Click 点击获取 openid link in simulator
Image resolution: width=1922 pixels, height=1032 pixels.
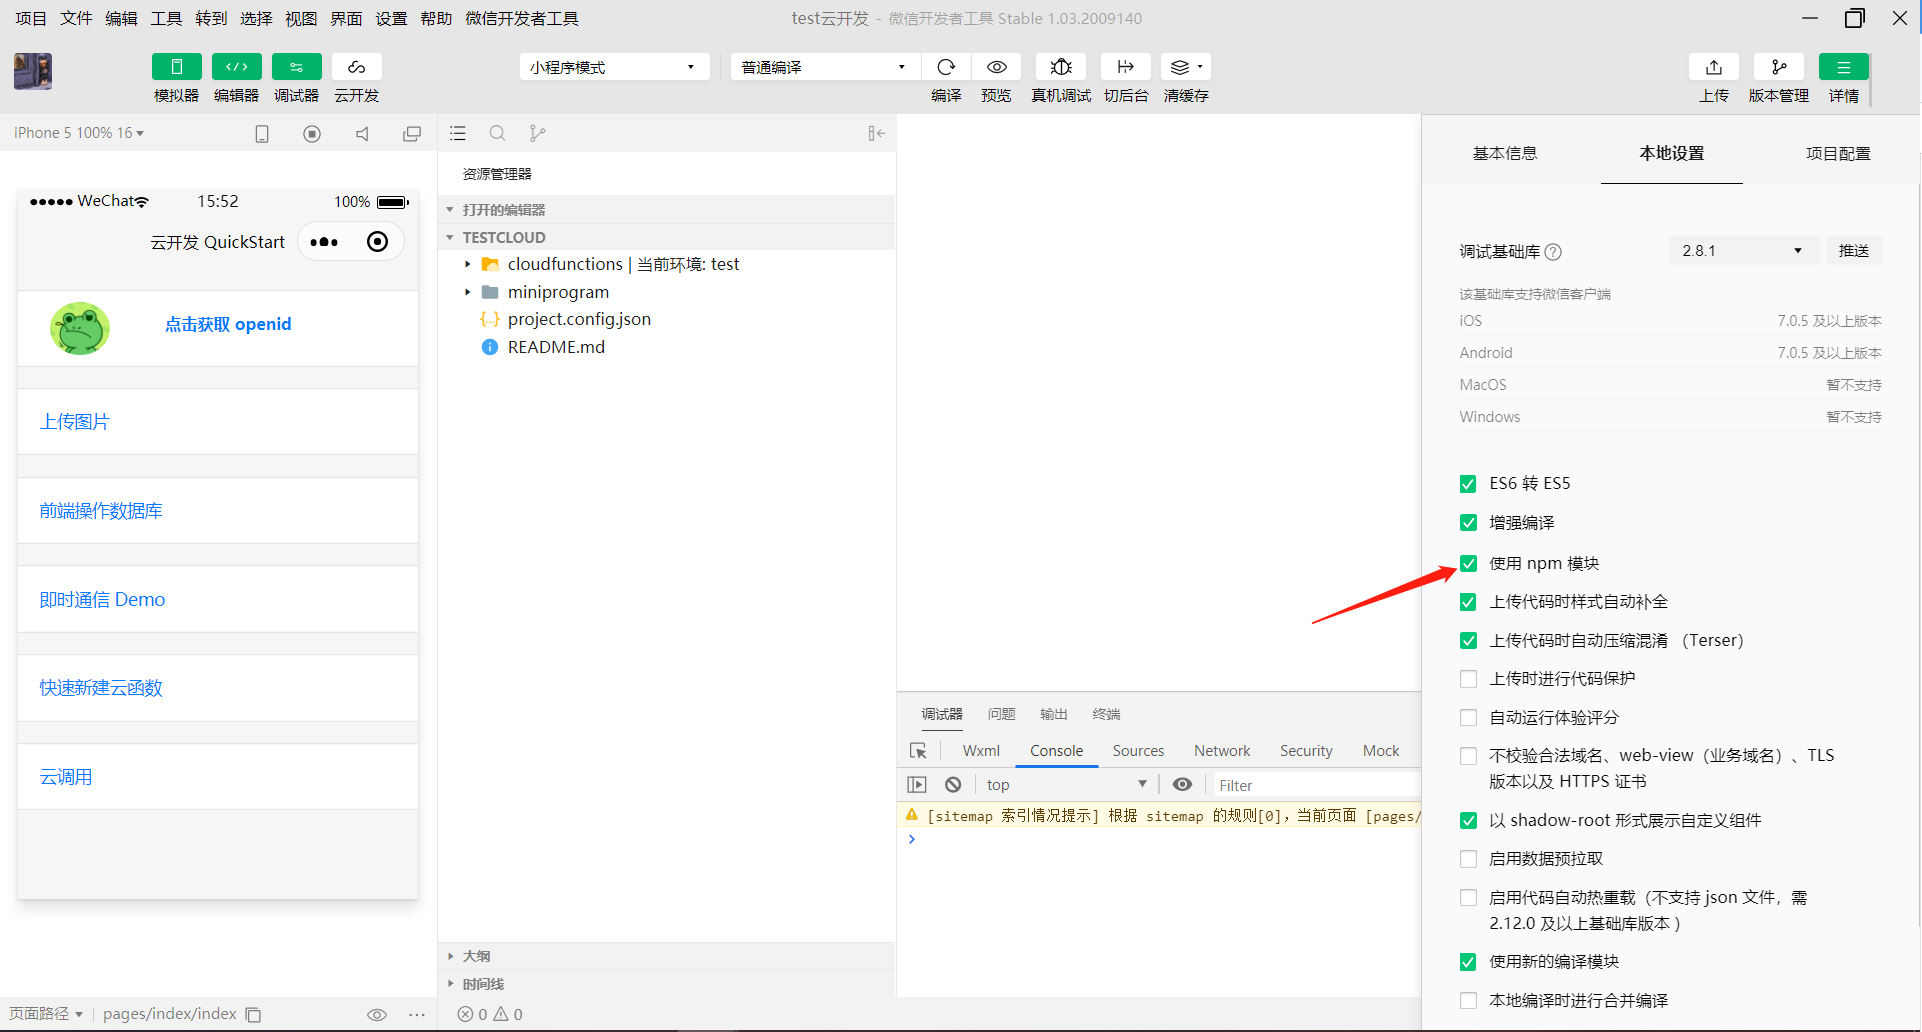[228, 324]
